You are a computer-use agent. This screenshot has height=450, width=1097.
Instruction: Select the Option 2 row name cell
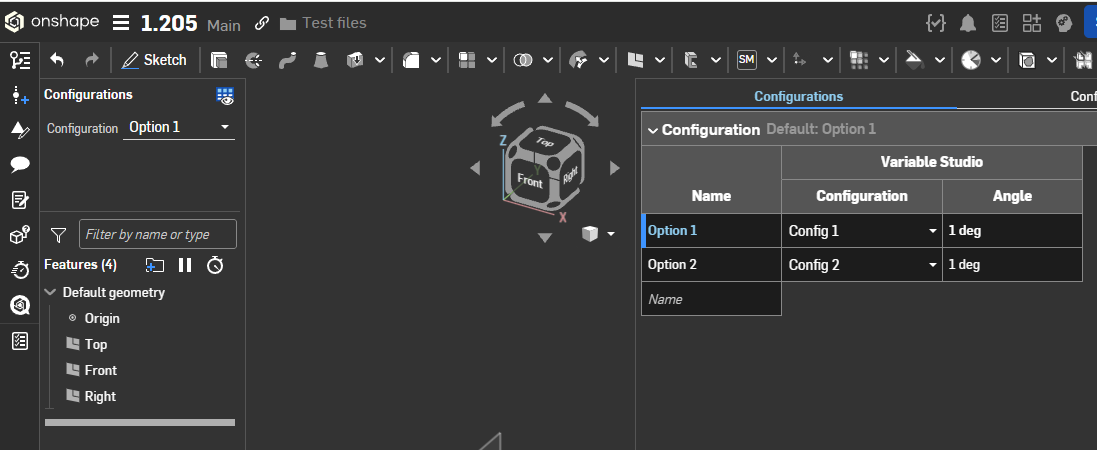click(x=711, y=265)
